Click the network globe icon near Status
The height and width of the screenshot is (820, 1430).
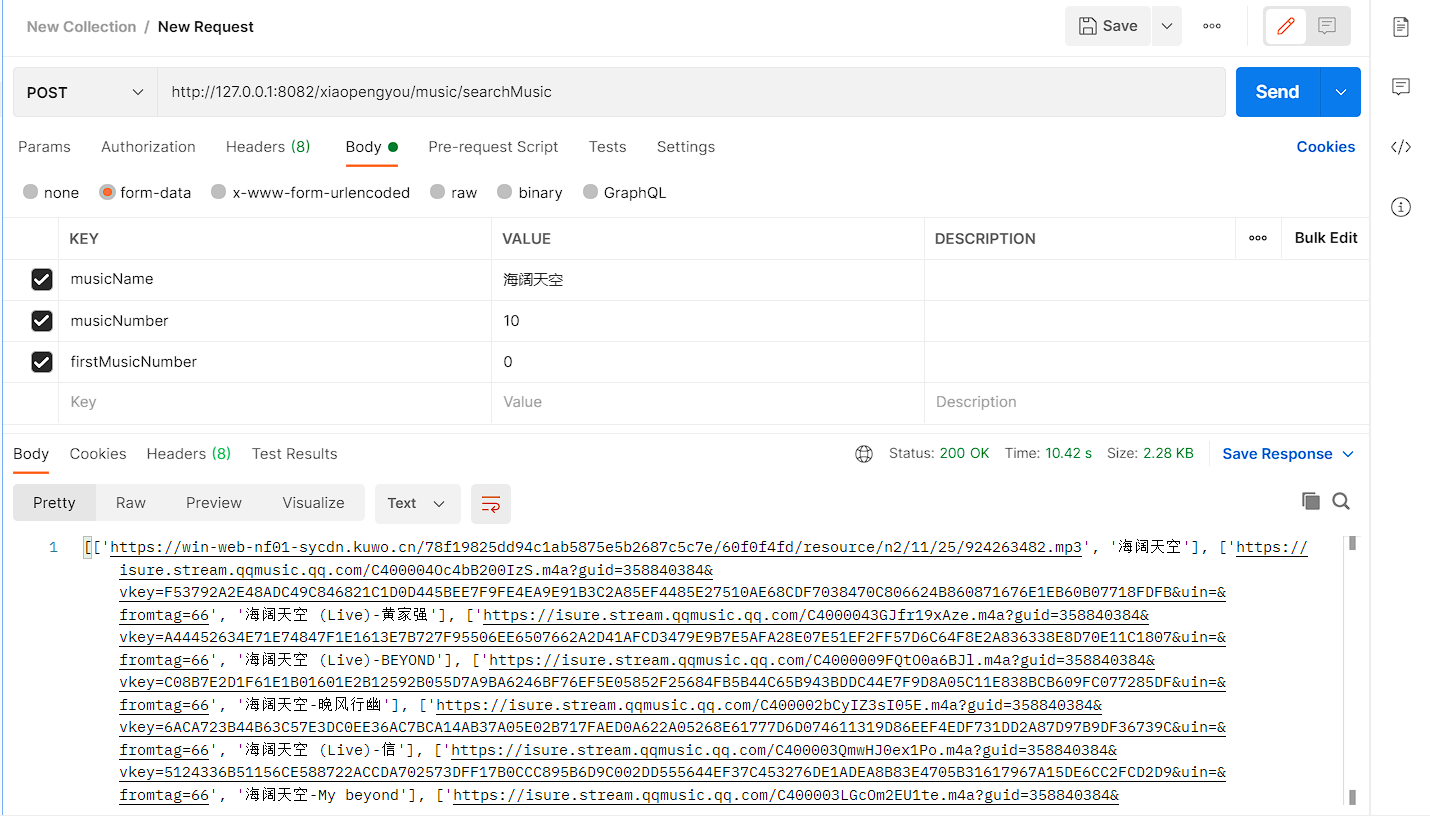[x=864, y=453]
